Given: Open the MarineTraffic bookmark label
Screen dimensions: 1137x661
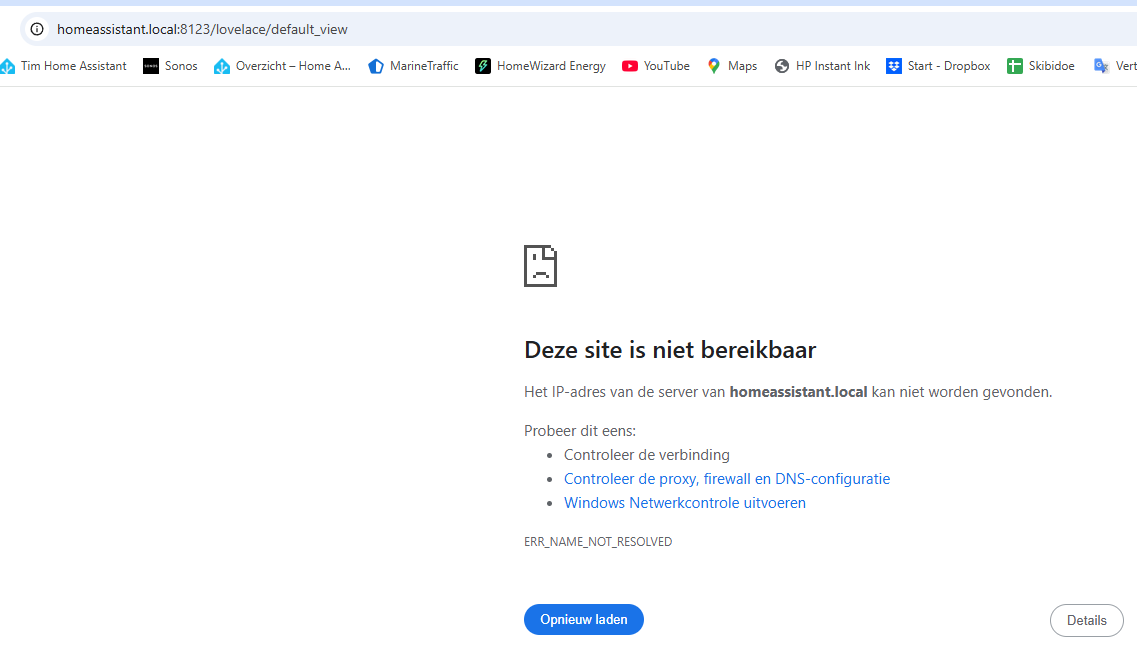Looking at the screenshot, I should pyautogui.click(x=424, y=66).
